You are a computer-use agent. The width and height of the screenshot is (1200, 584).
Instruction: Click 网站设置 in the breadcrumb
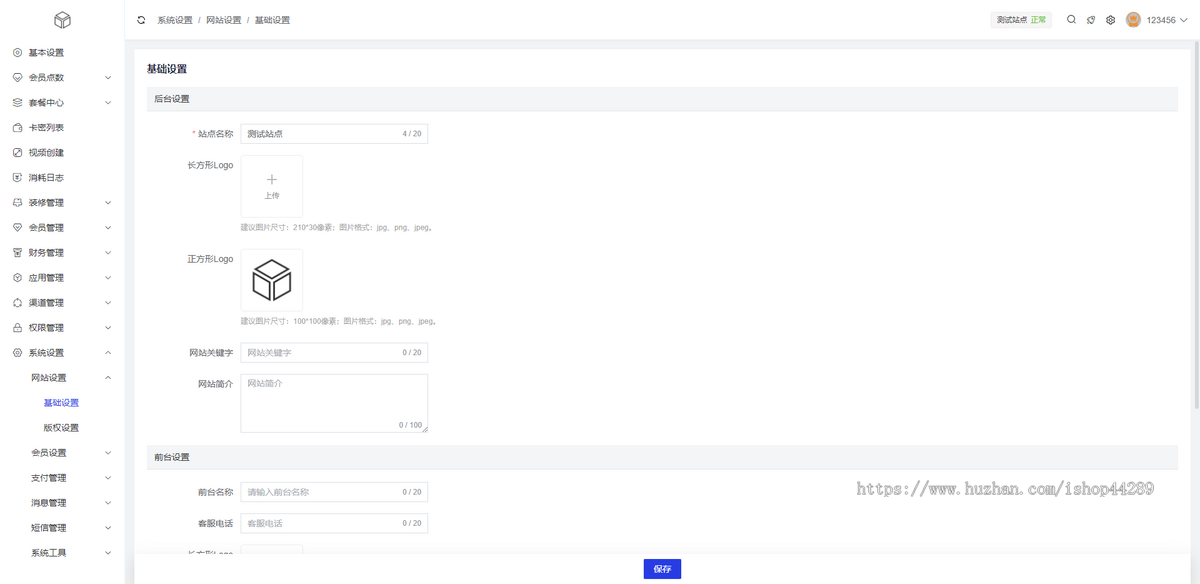(x=223, y=20)
